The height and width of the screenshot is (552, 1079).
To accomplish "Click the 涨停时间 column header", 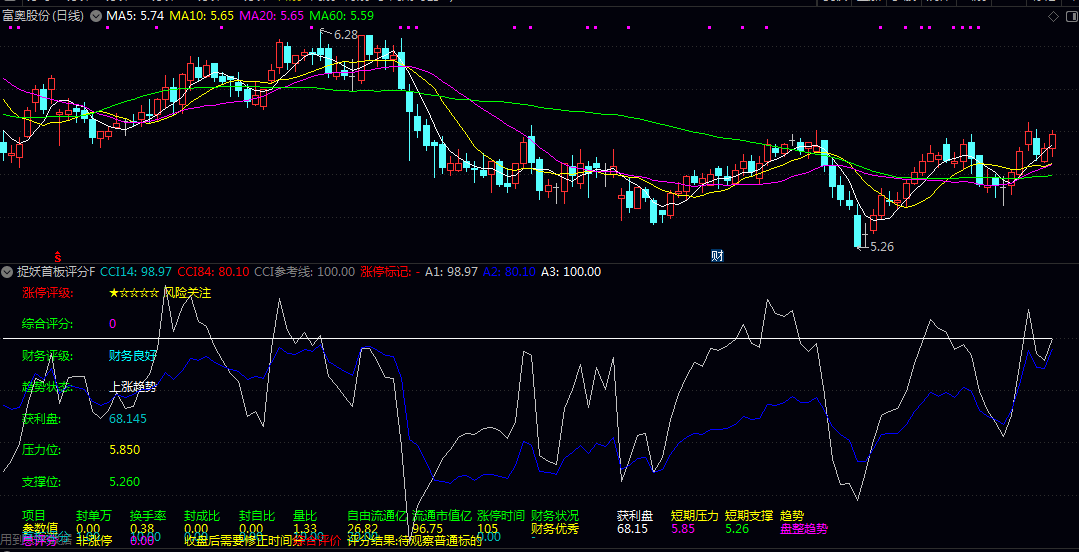I will [x=501, y=516].
